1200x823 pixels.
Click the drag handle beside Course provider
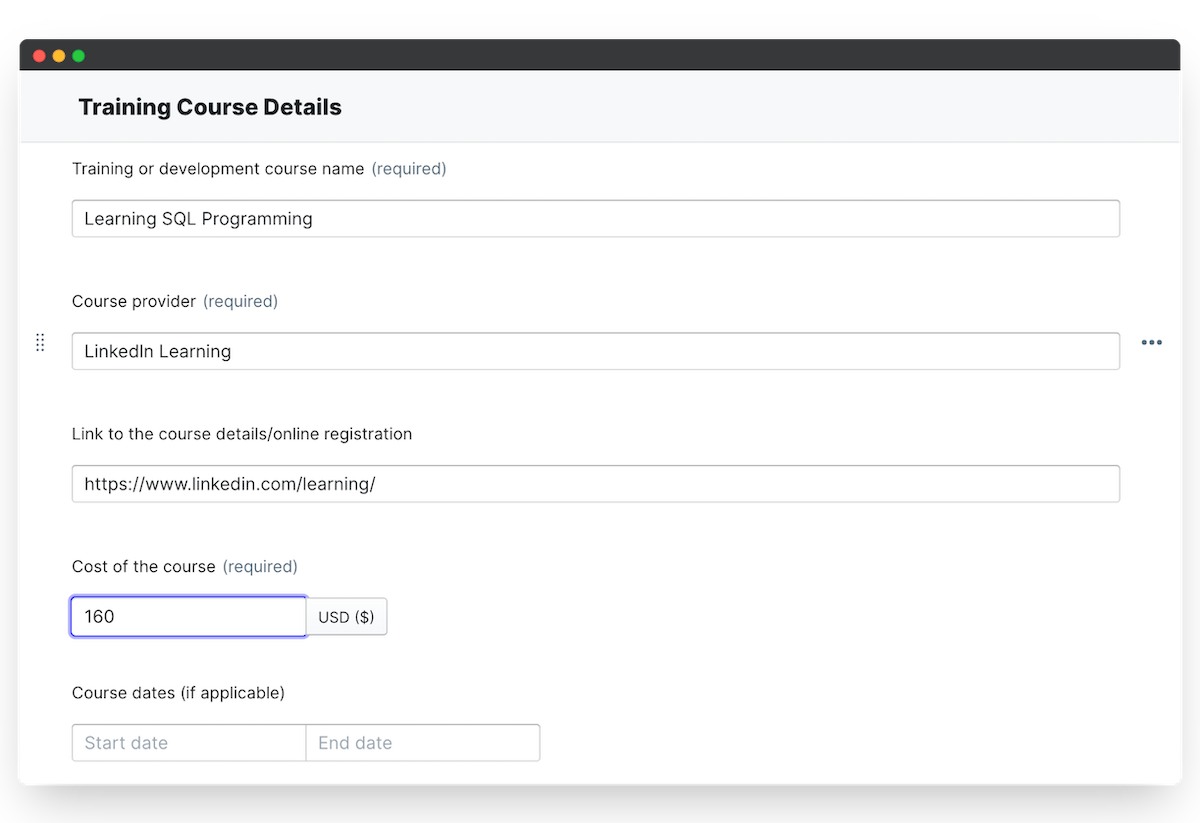tap(40, 342)
